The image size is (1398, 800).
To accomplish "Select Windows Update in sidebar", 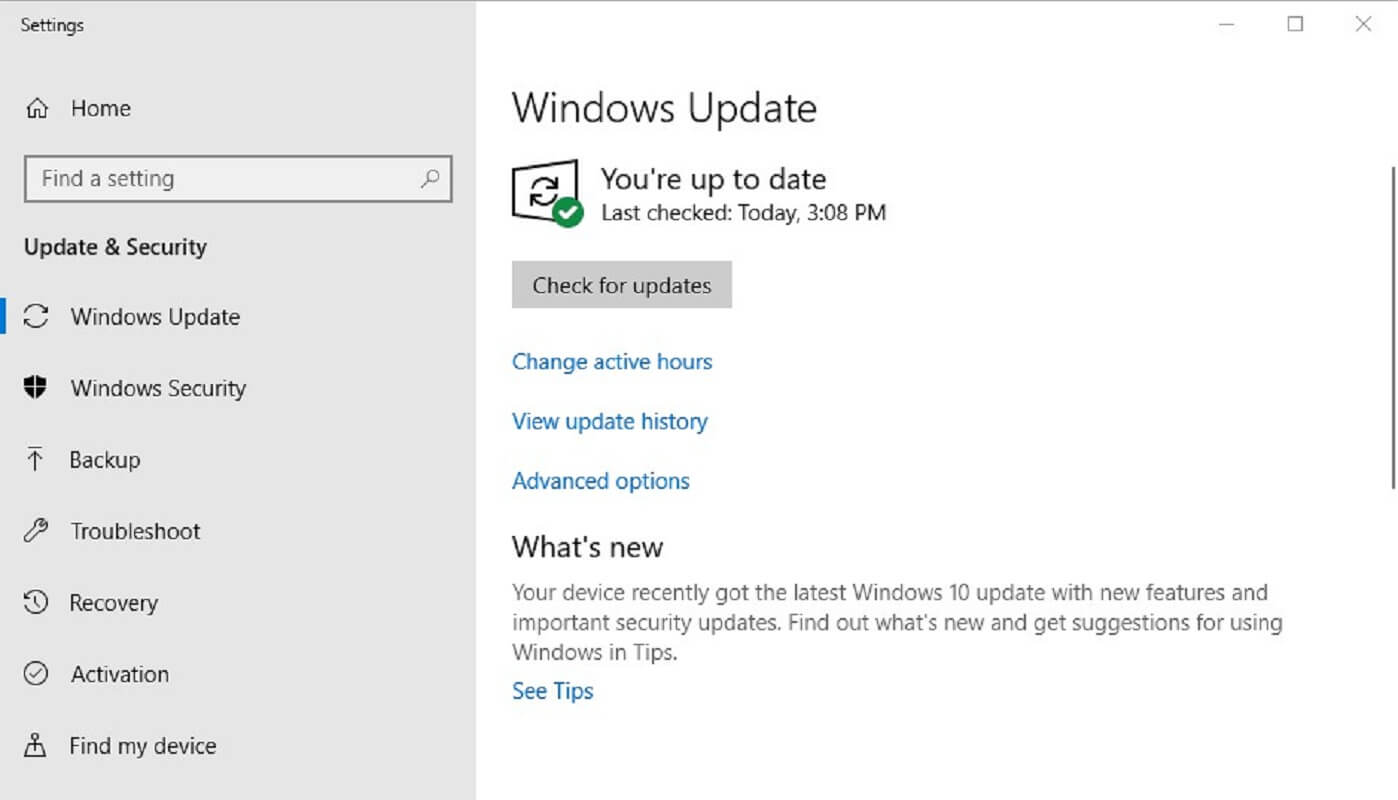I will [x=155, y=317].
